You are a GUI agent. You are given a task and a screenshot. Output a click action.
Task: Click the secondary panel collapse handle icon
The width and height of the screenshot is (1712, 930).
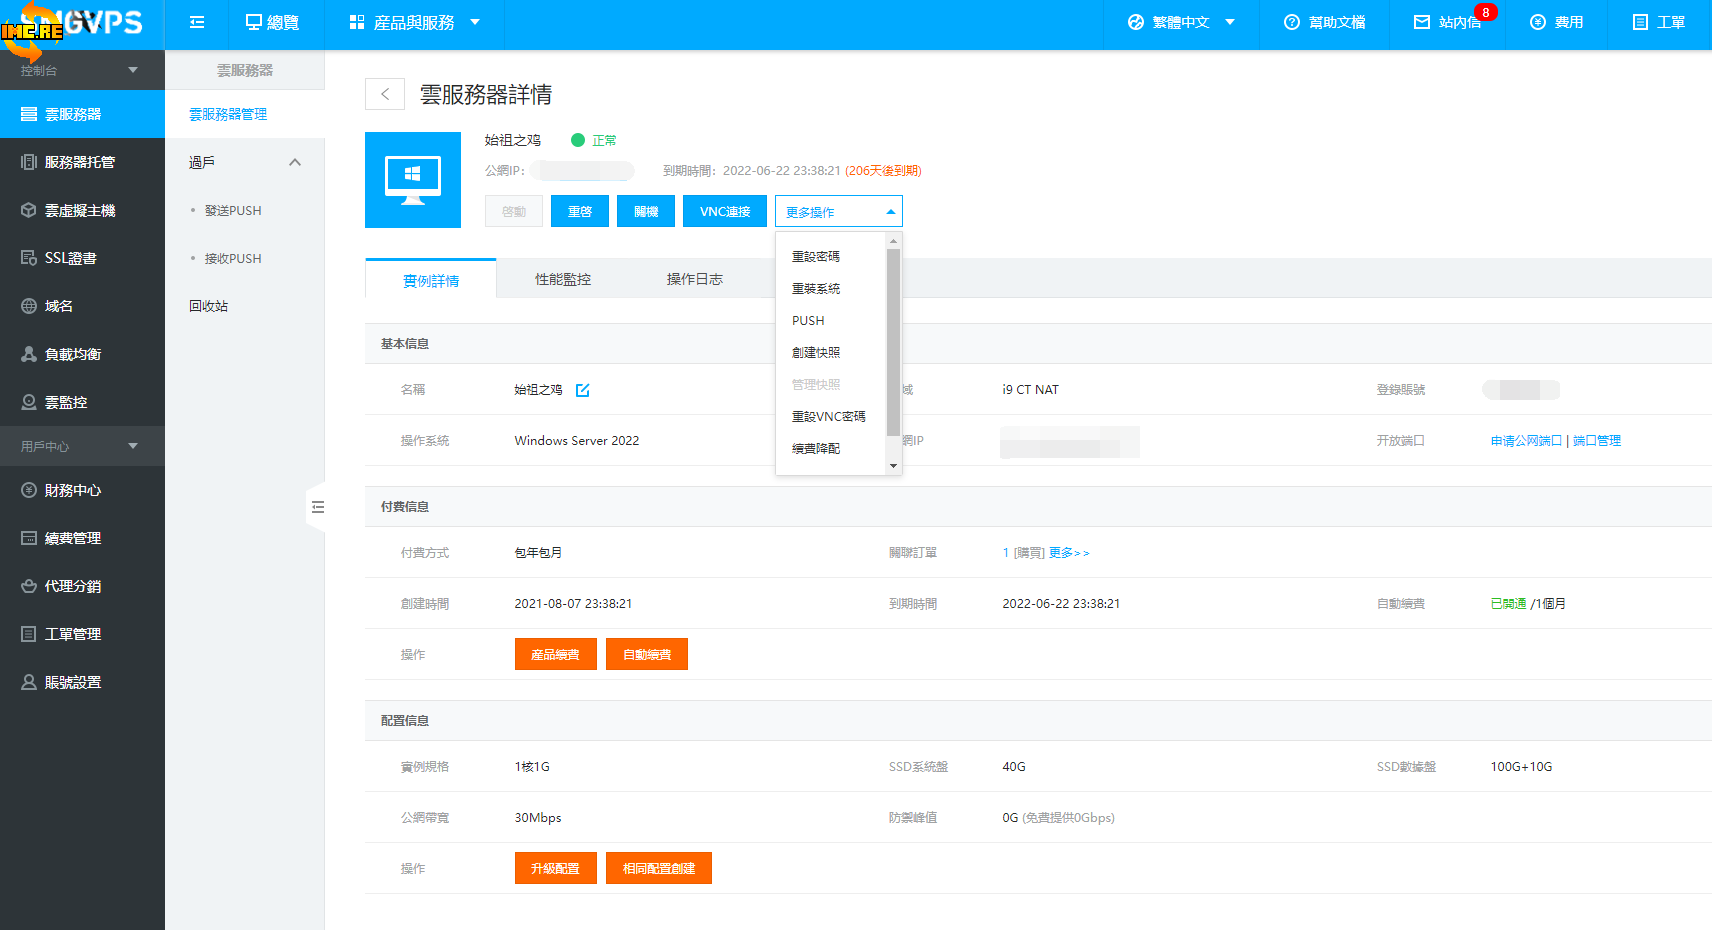pyautogui.click(x=317, y=507)
